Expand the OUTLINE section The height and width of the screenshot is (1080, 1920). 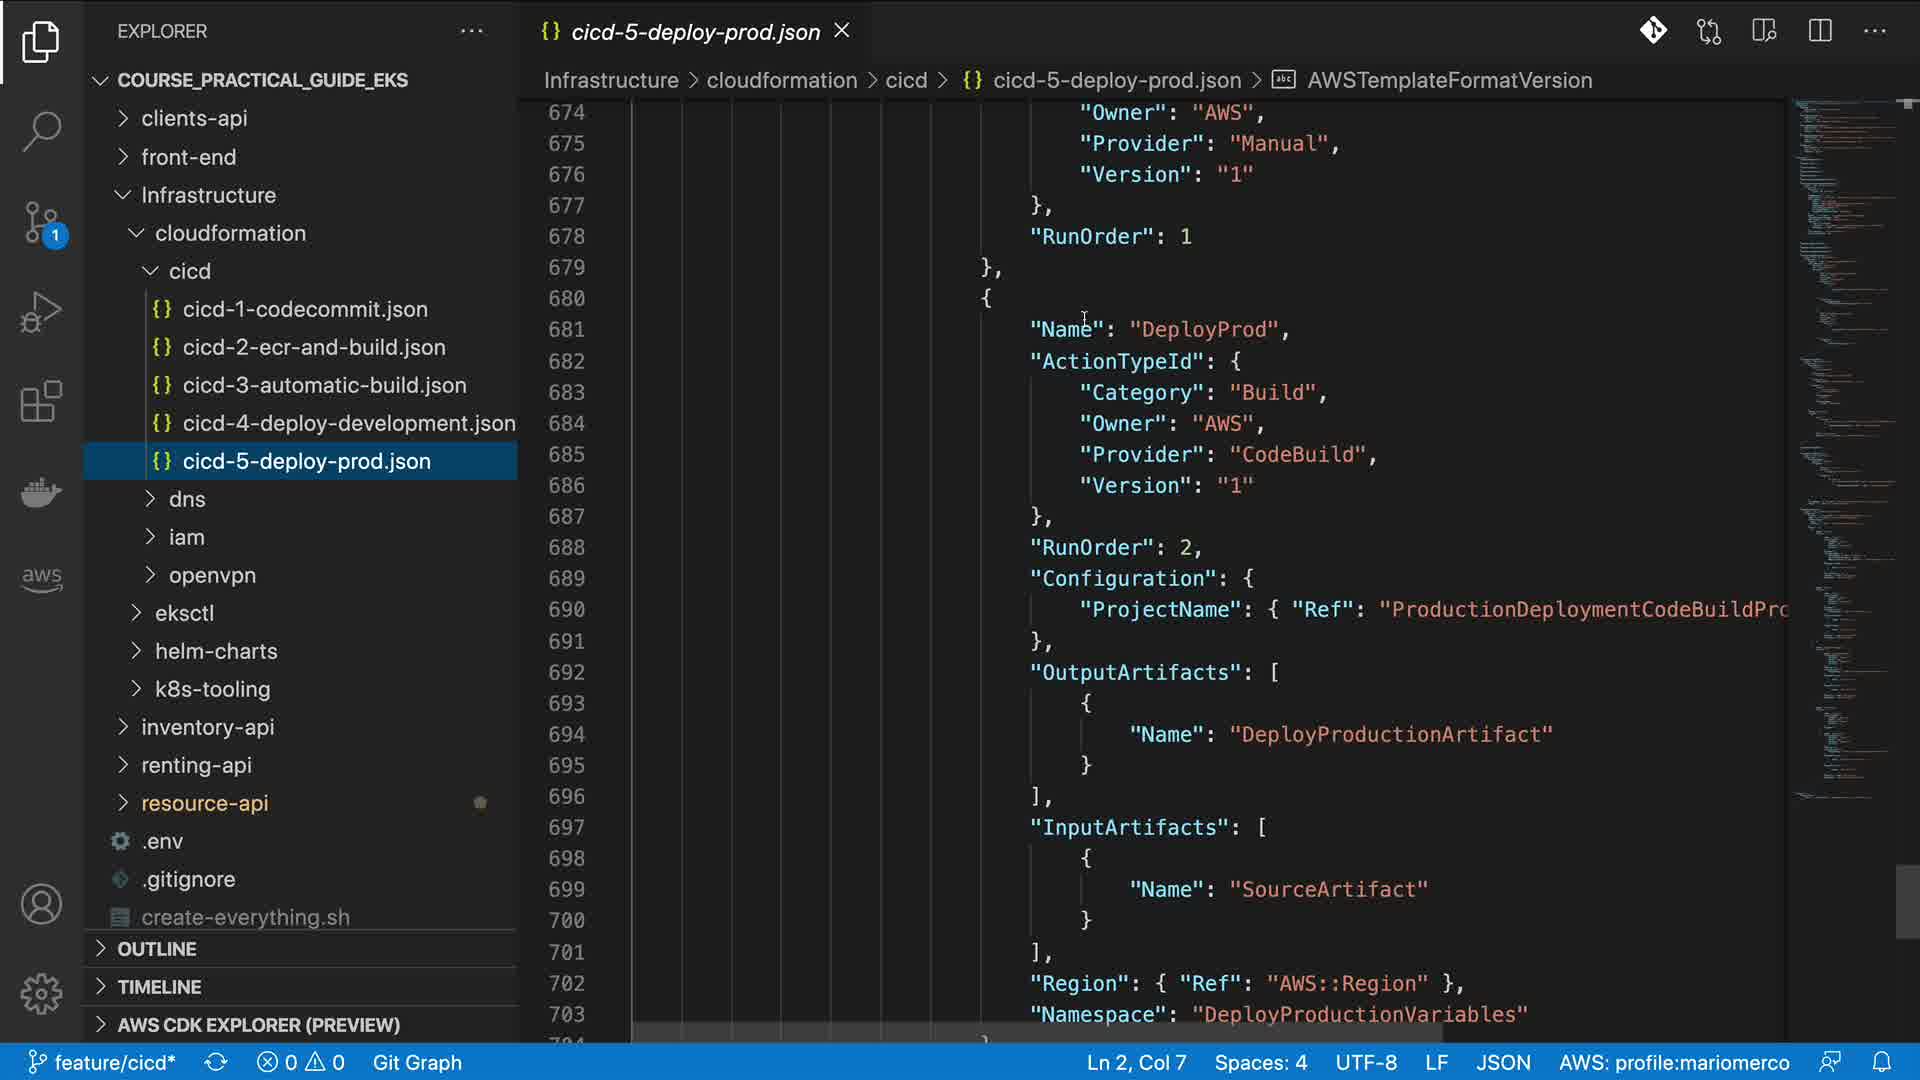coord(157,949)
